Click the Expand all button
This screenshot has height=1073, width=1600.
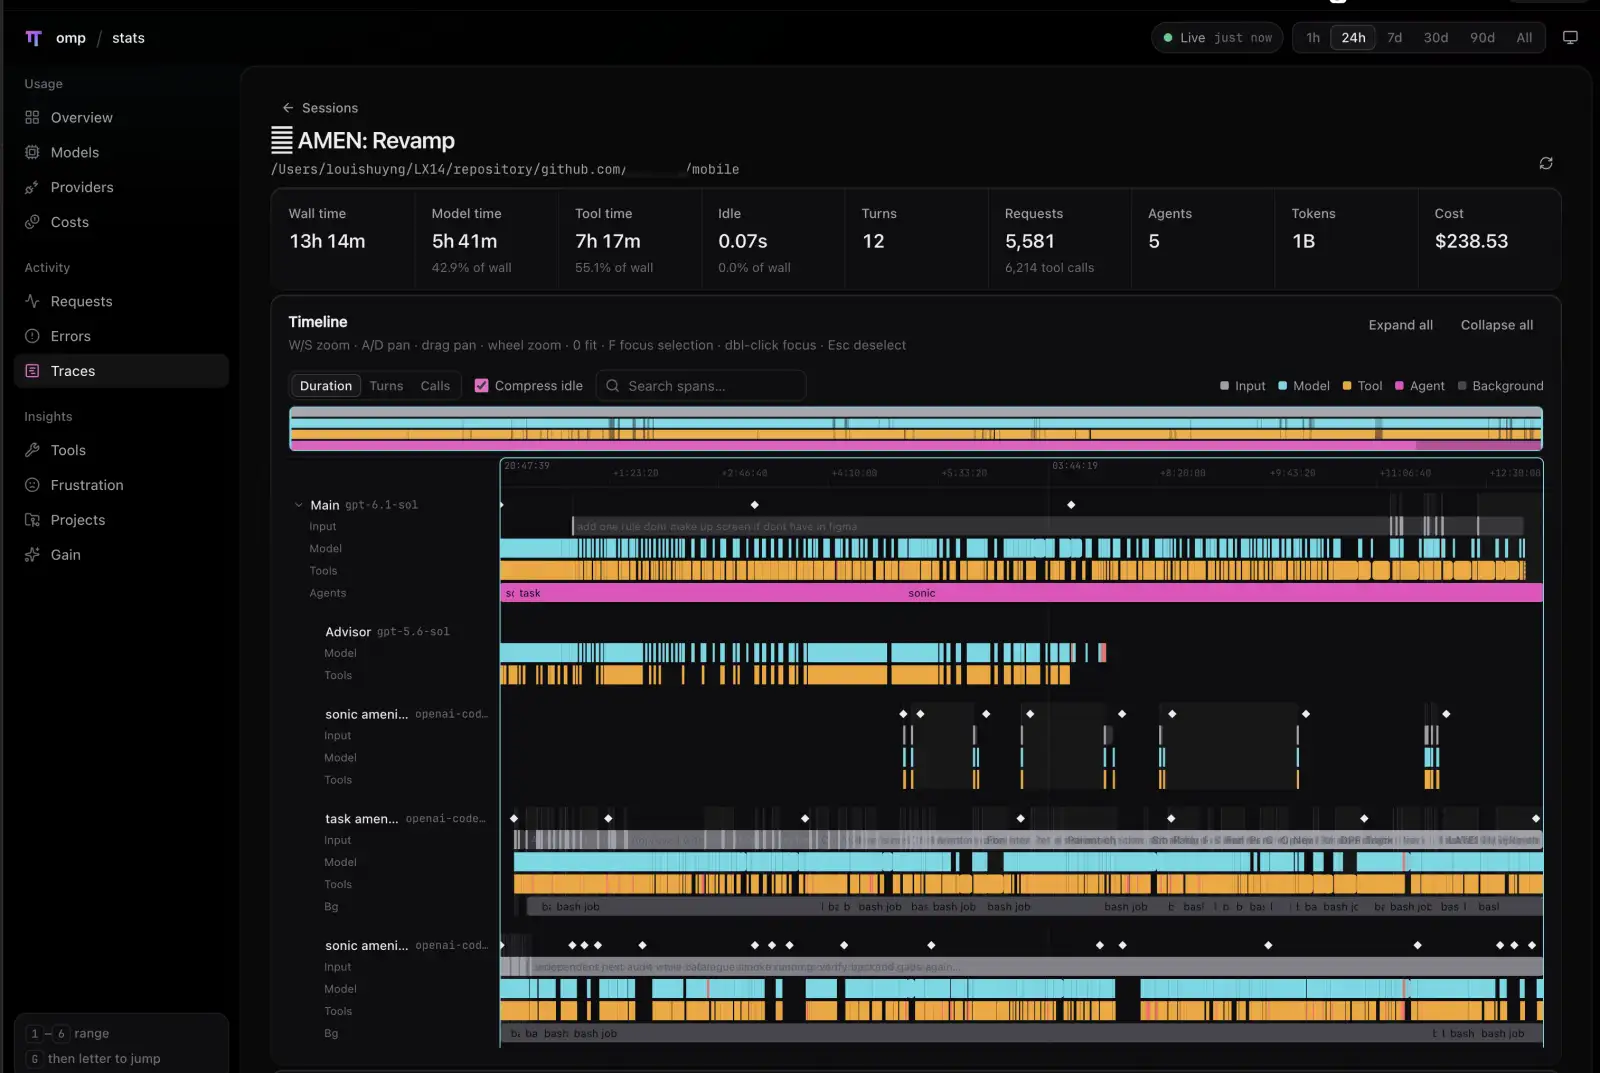click(x=1401, y=325)
